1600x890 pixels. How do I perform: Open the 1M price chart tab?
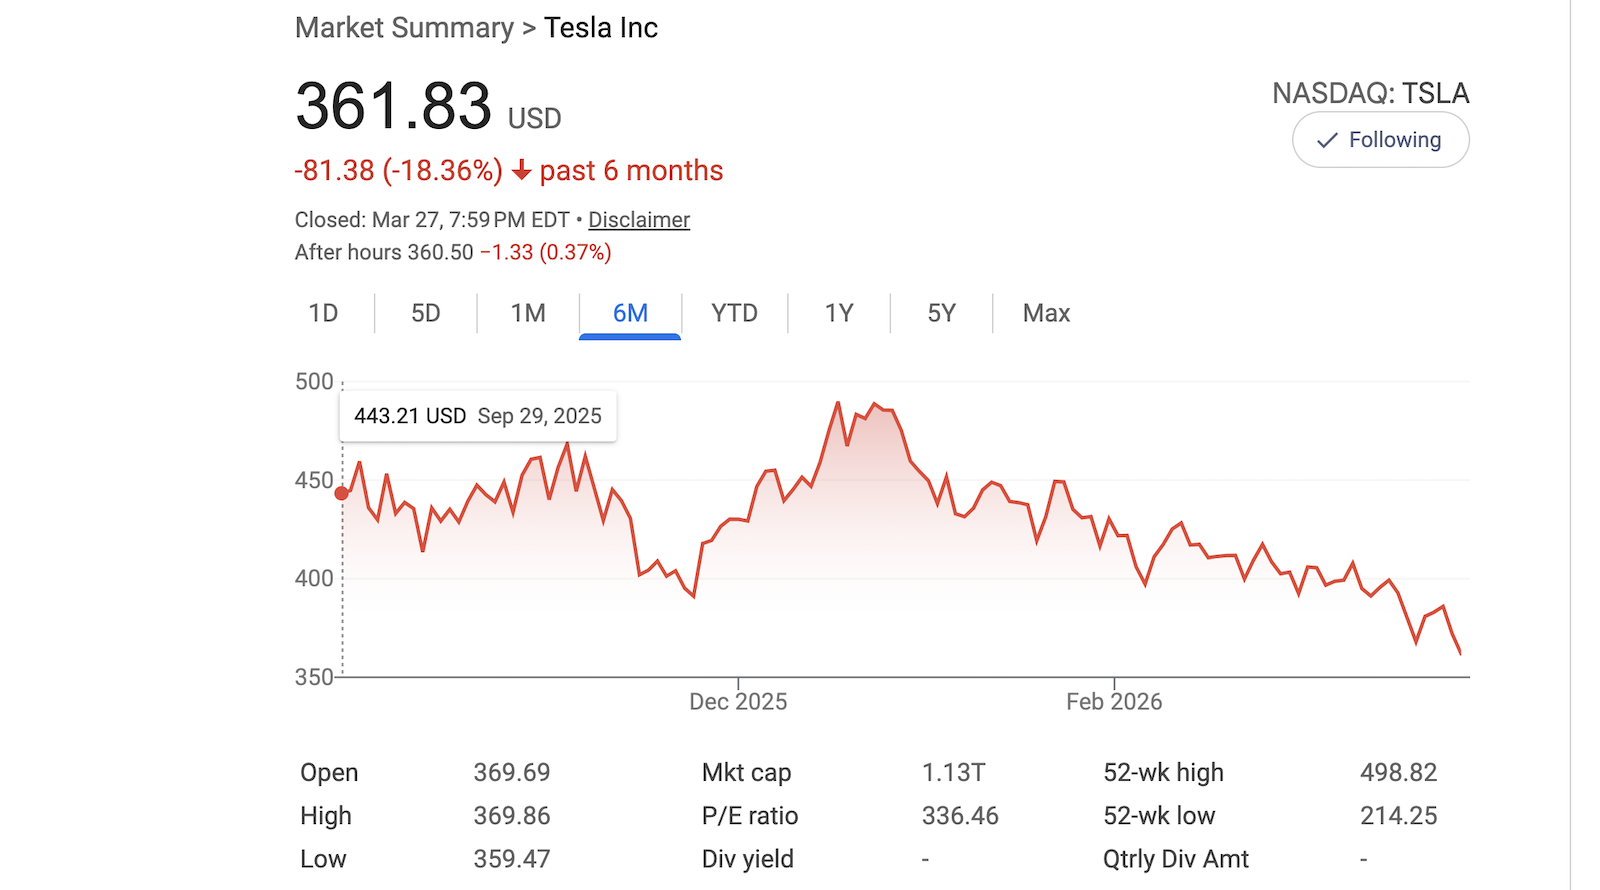click(528, 313)
